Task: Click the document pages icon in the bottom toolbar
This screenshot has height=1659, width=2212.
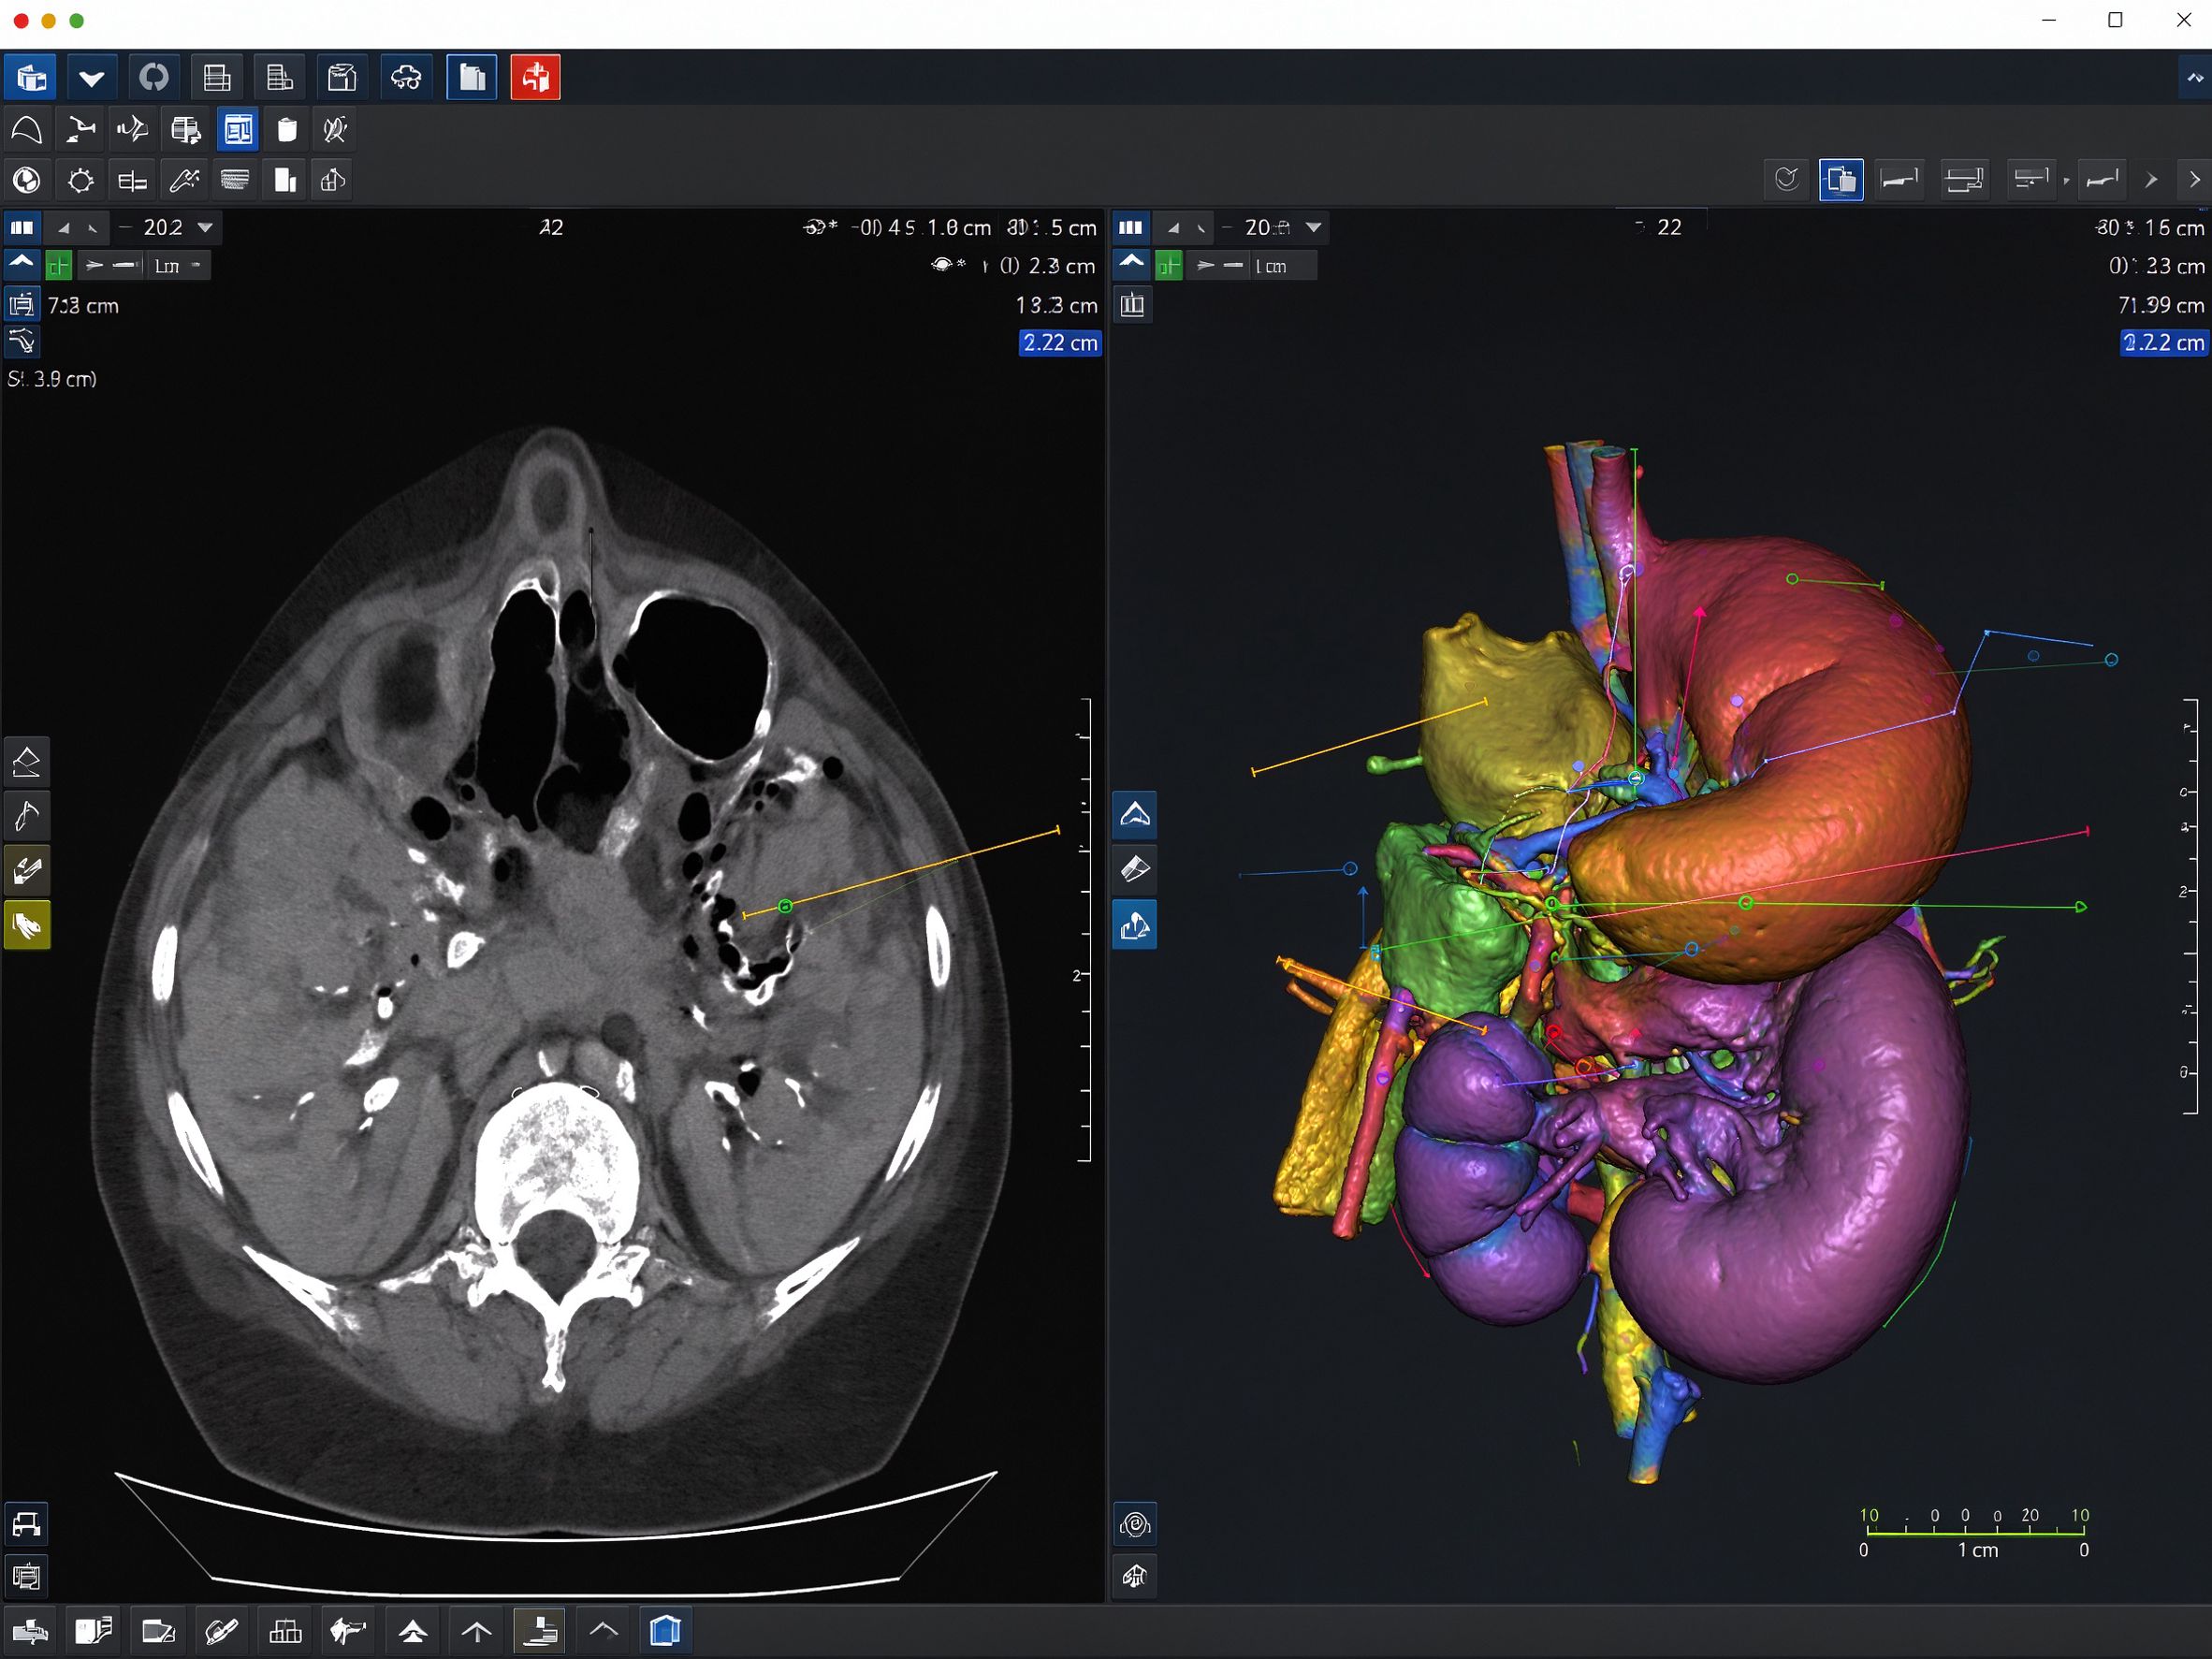Action: tap(93, 1632)
